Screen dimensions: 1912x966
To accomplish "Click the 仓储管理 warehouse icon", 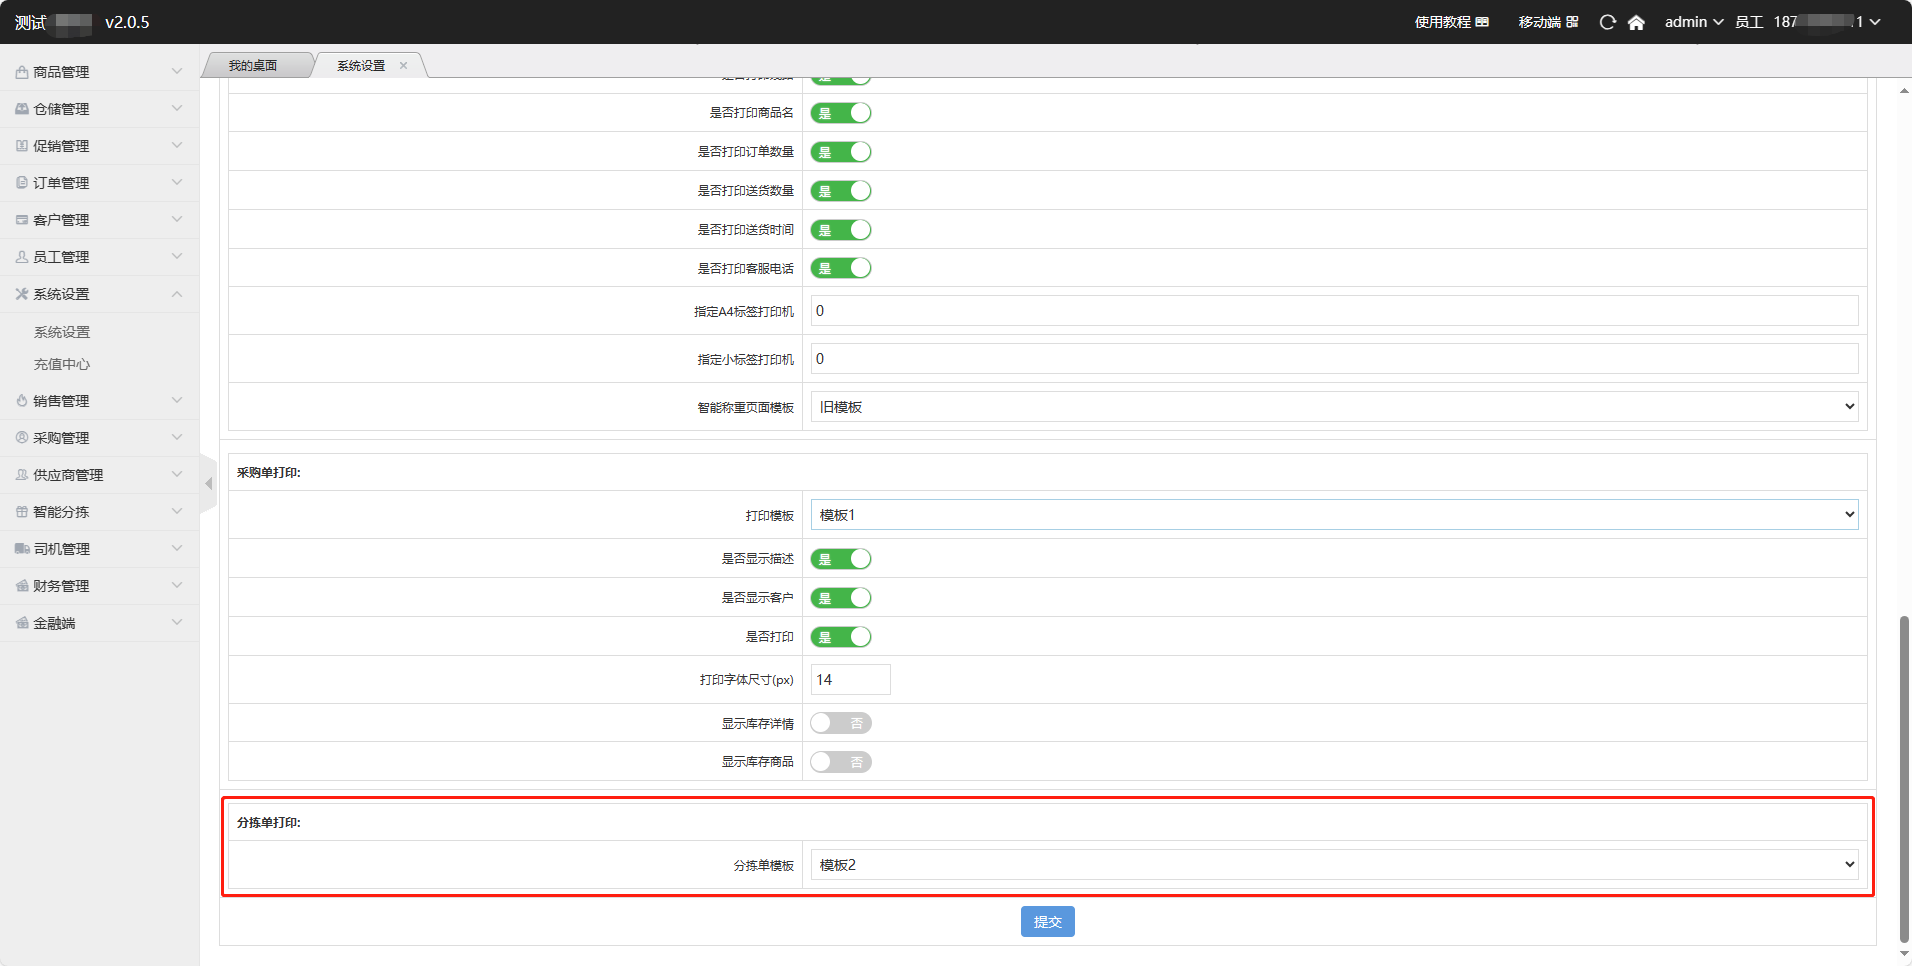I will [x=22, y=109].
